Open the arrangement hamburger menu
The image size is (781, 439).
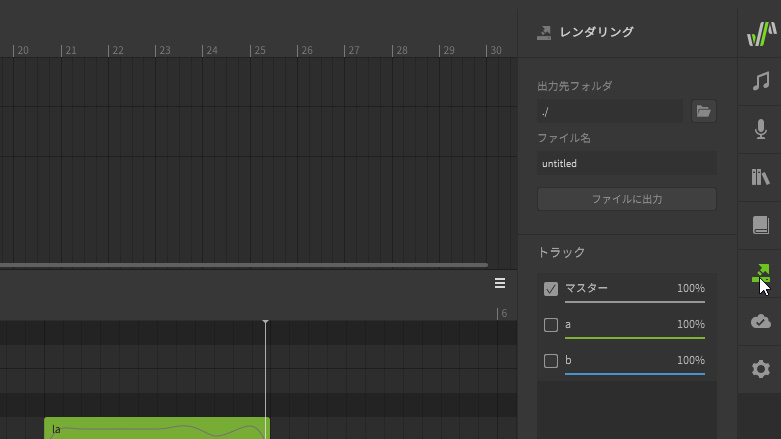coord(500,284)
